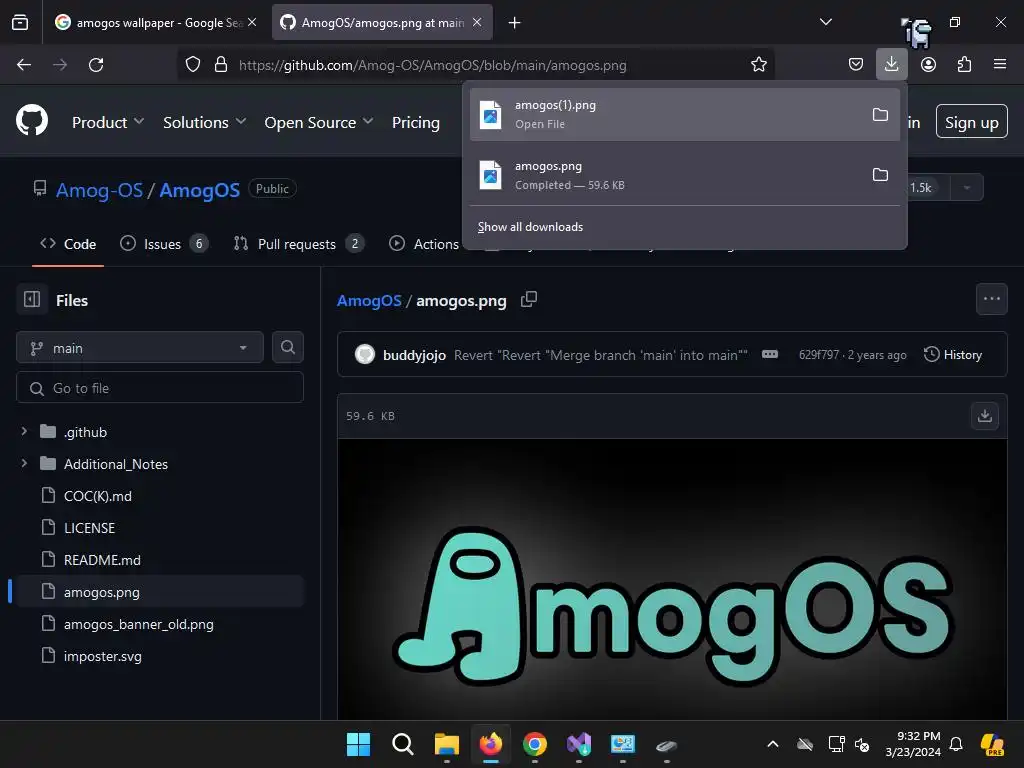Image resolution: width=1024 pixels, height=768 pixels.
Task: Open the main branch selector
Action: point(140,348)
